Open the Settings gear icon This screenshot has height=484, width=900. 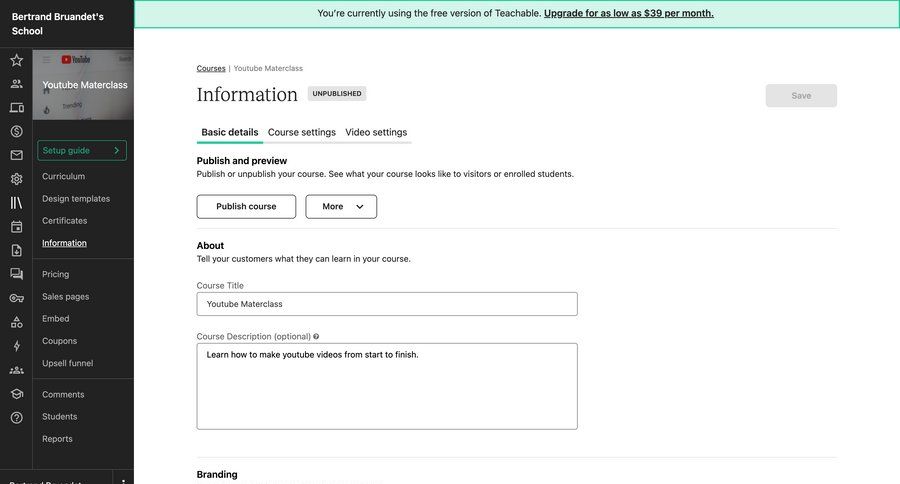click(17, 179)
